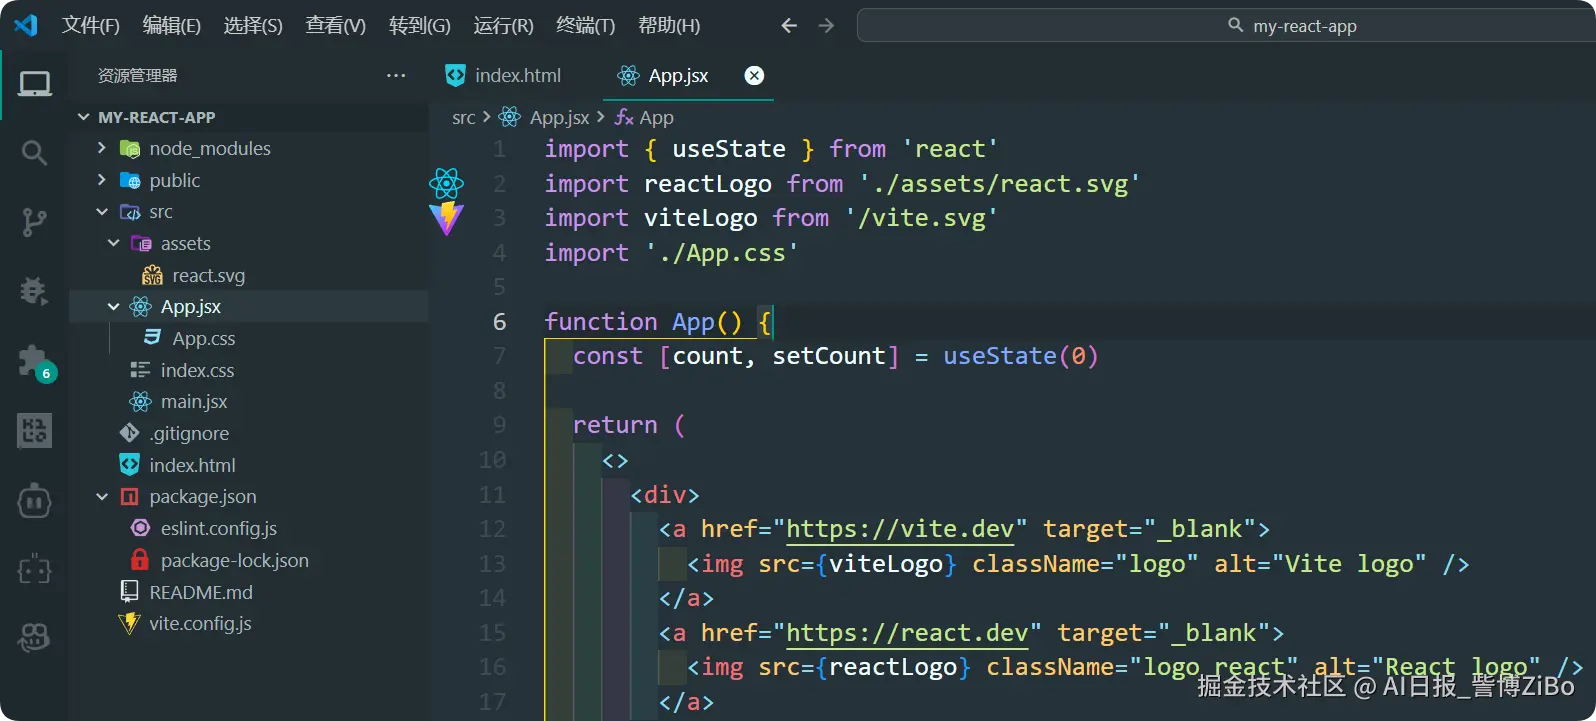Open the 文件(F) menu

(91, 25)
